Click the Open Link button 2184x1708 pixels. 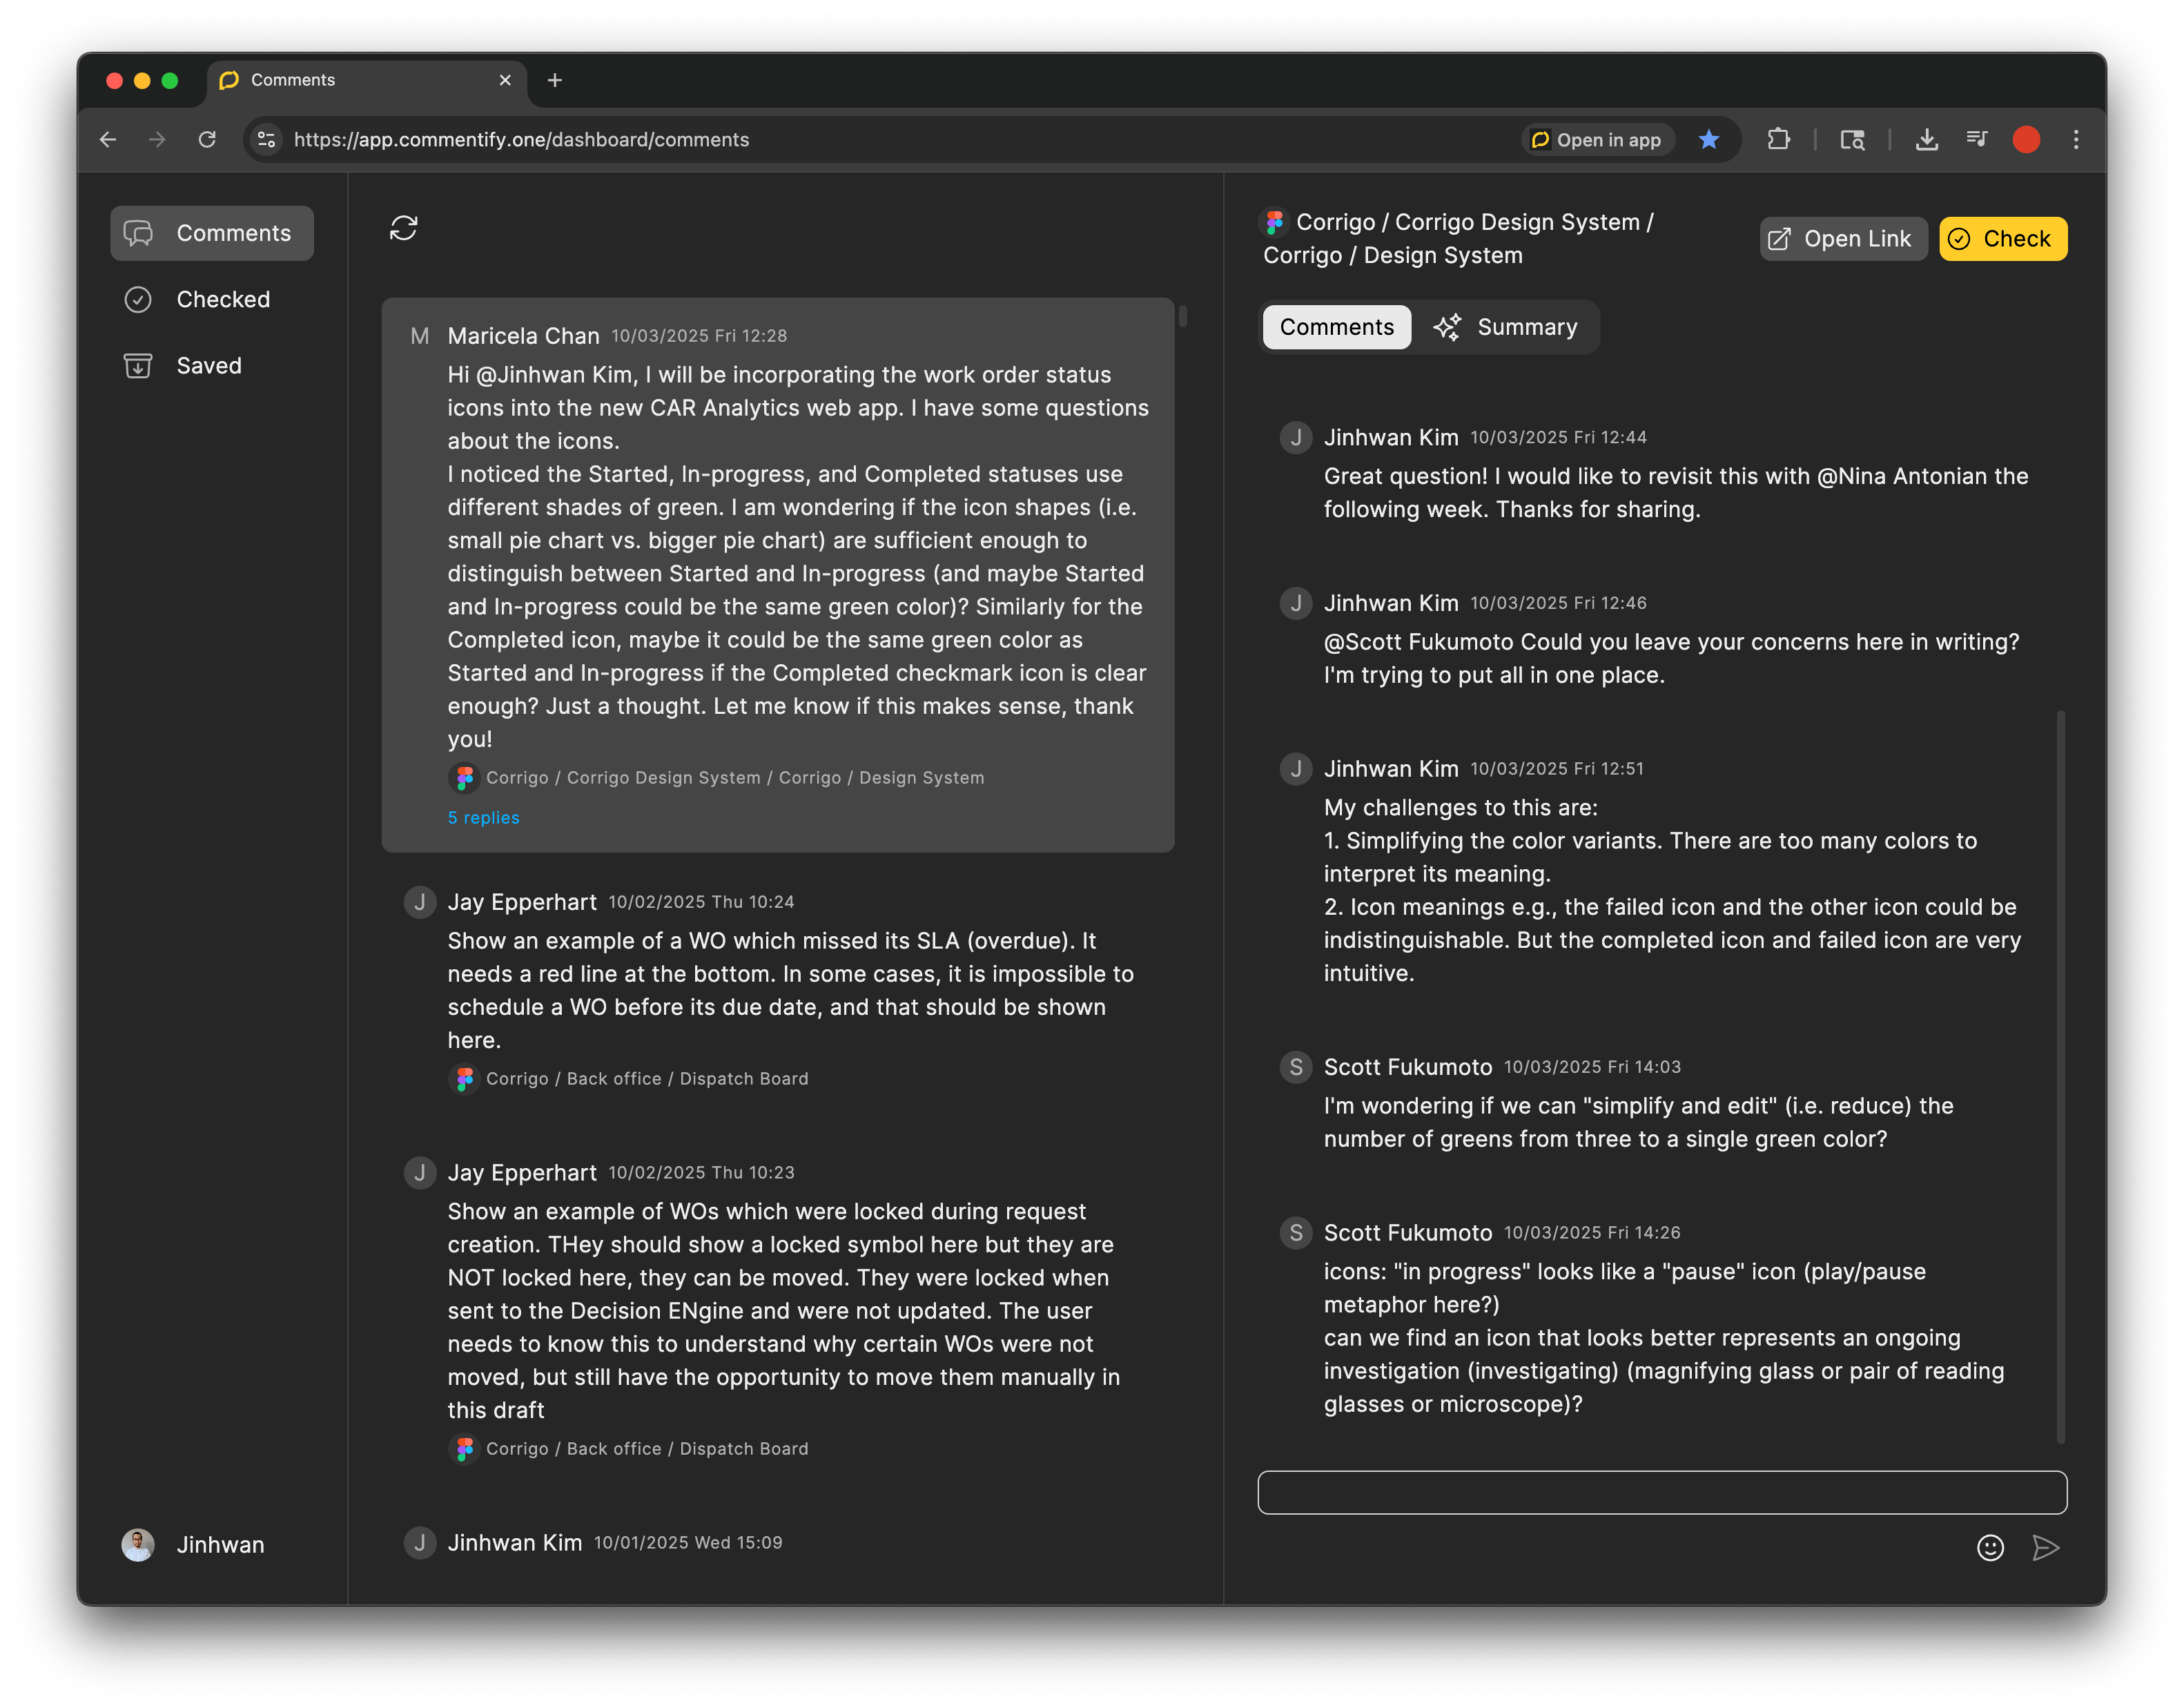1842,238
